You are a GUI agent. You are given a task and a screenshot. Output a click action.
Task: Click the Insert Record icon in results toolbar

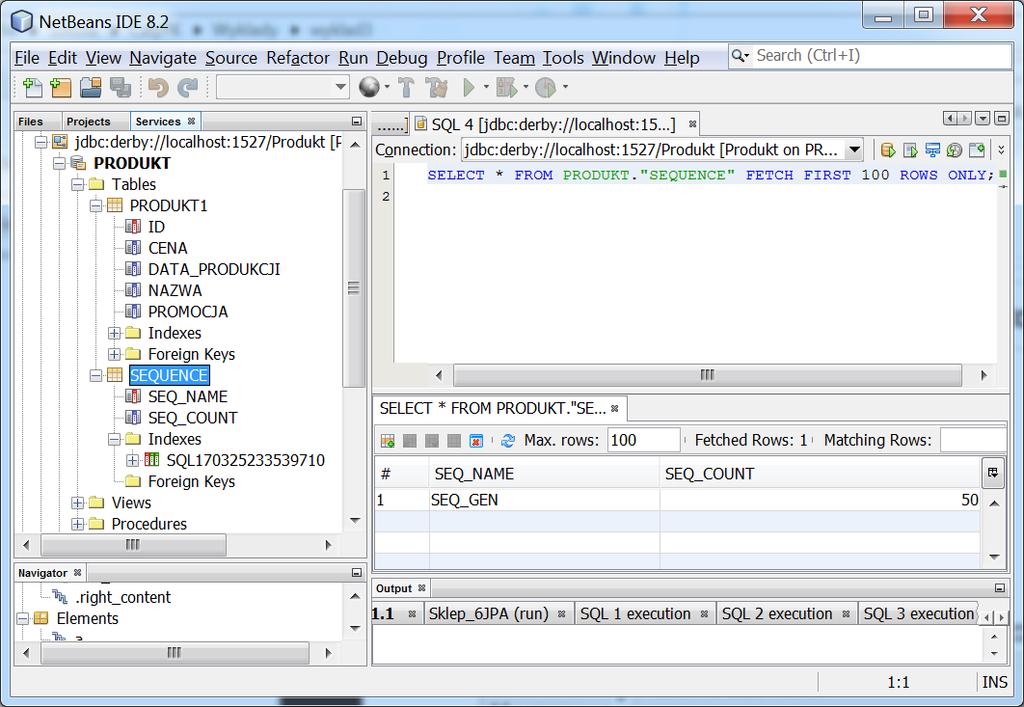387,441
